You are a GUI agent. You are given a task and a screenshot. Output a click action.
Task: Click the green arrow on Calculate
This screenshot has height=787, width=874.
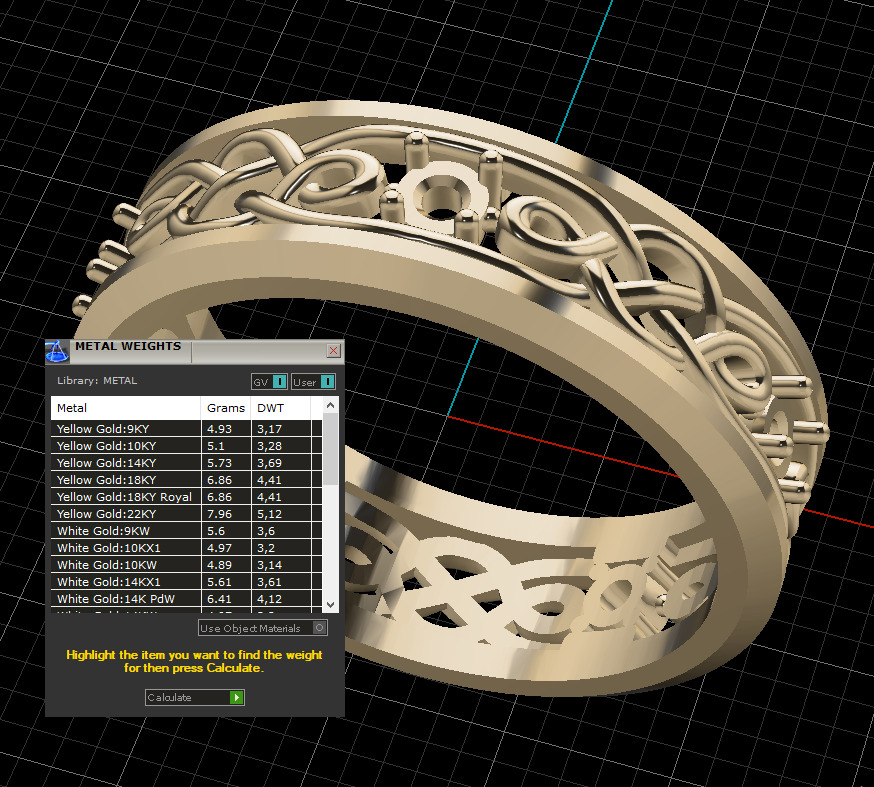[237, 697]
